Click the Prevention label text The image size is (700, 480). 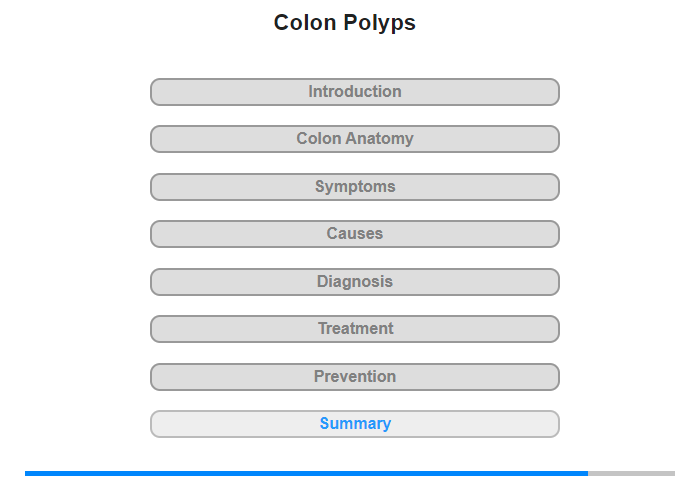click(355, 376)
